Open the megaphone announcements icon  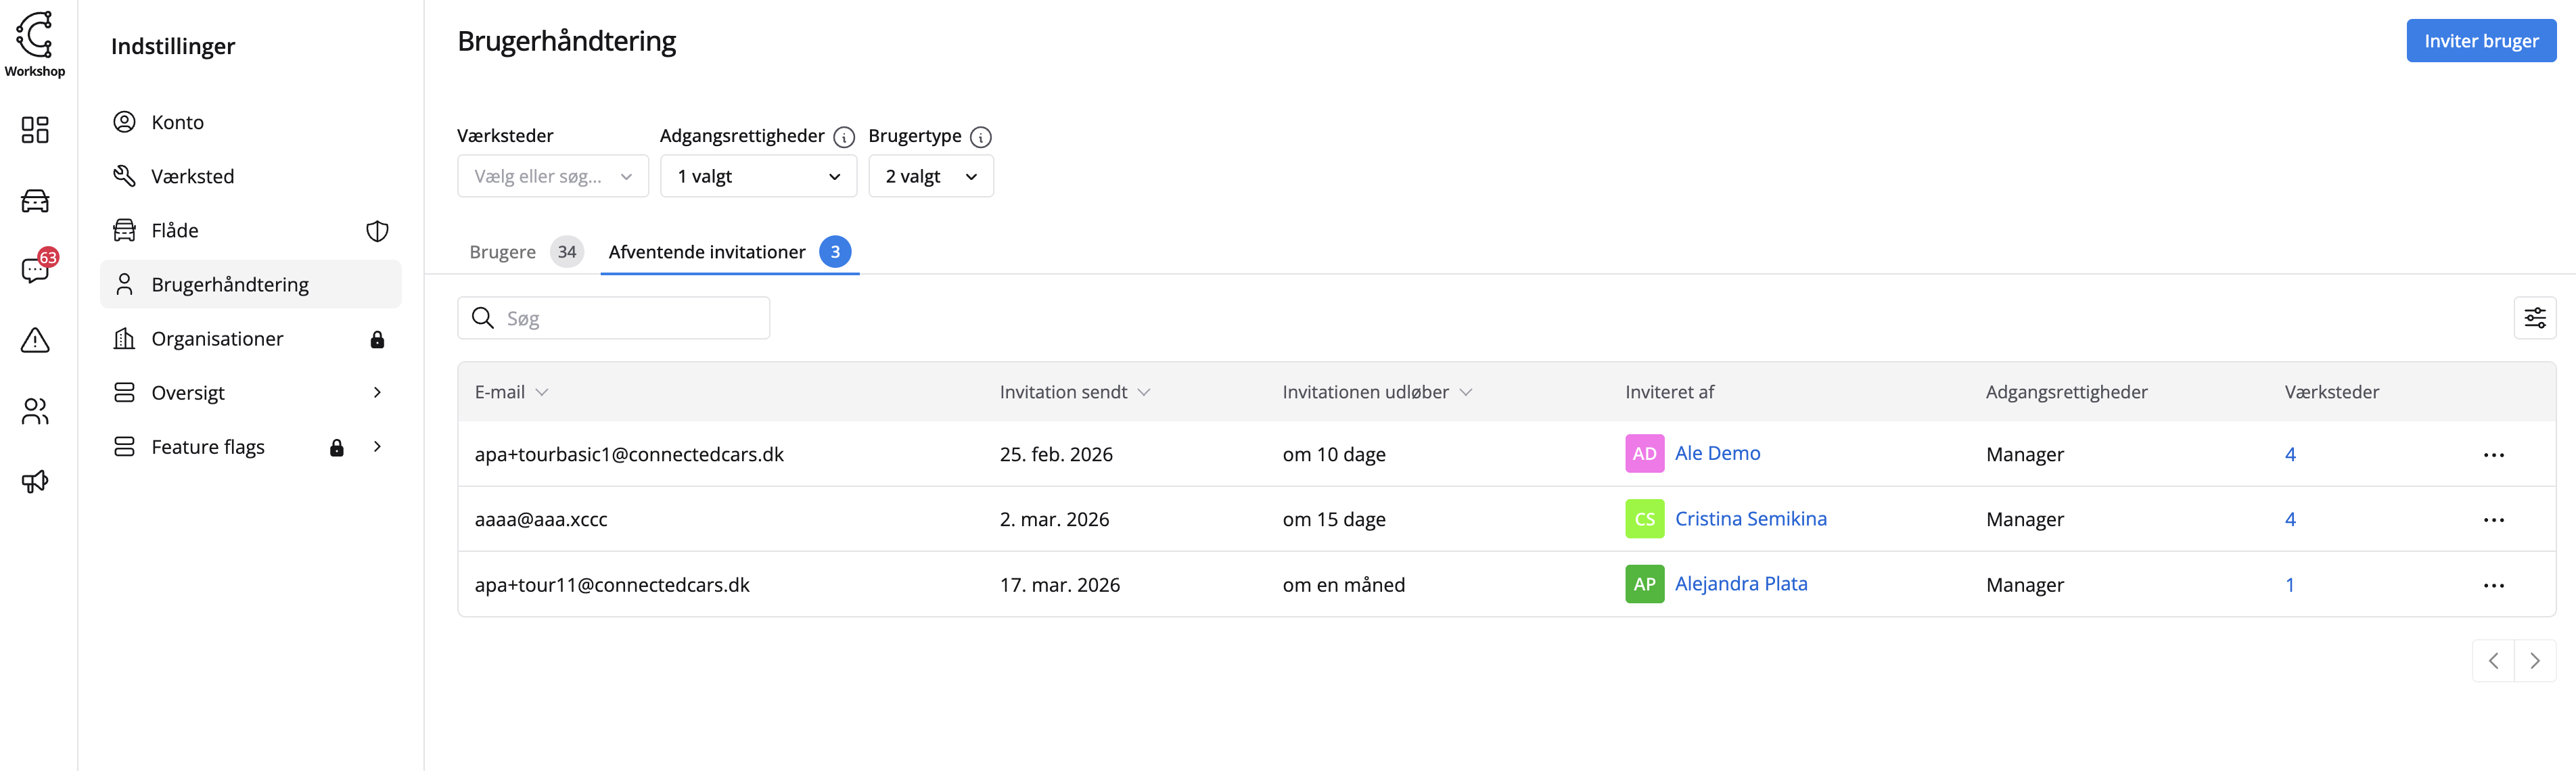[x=35, y=482]
